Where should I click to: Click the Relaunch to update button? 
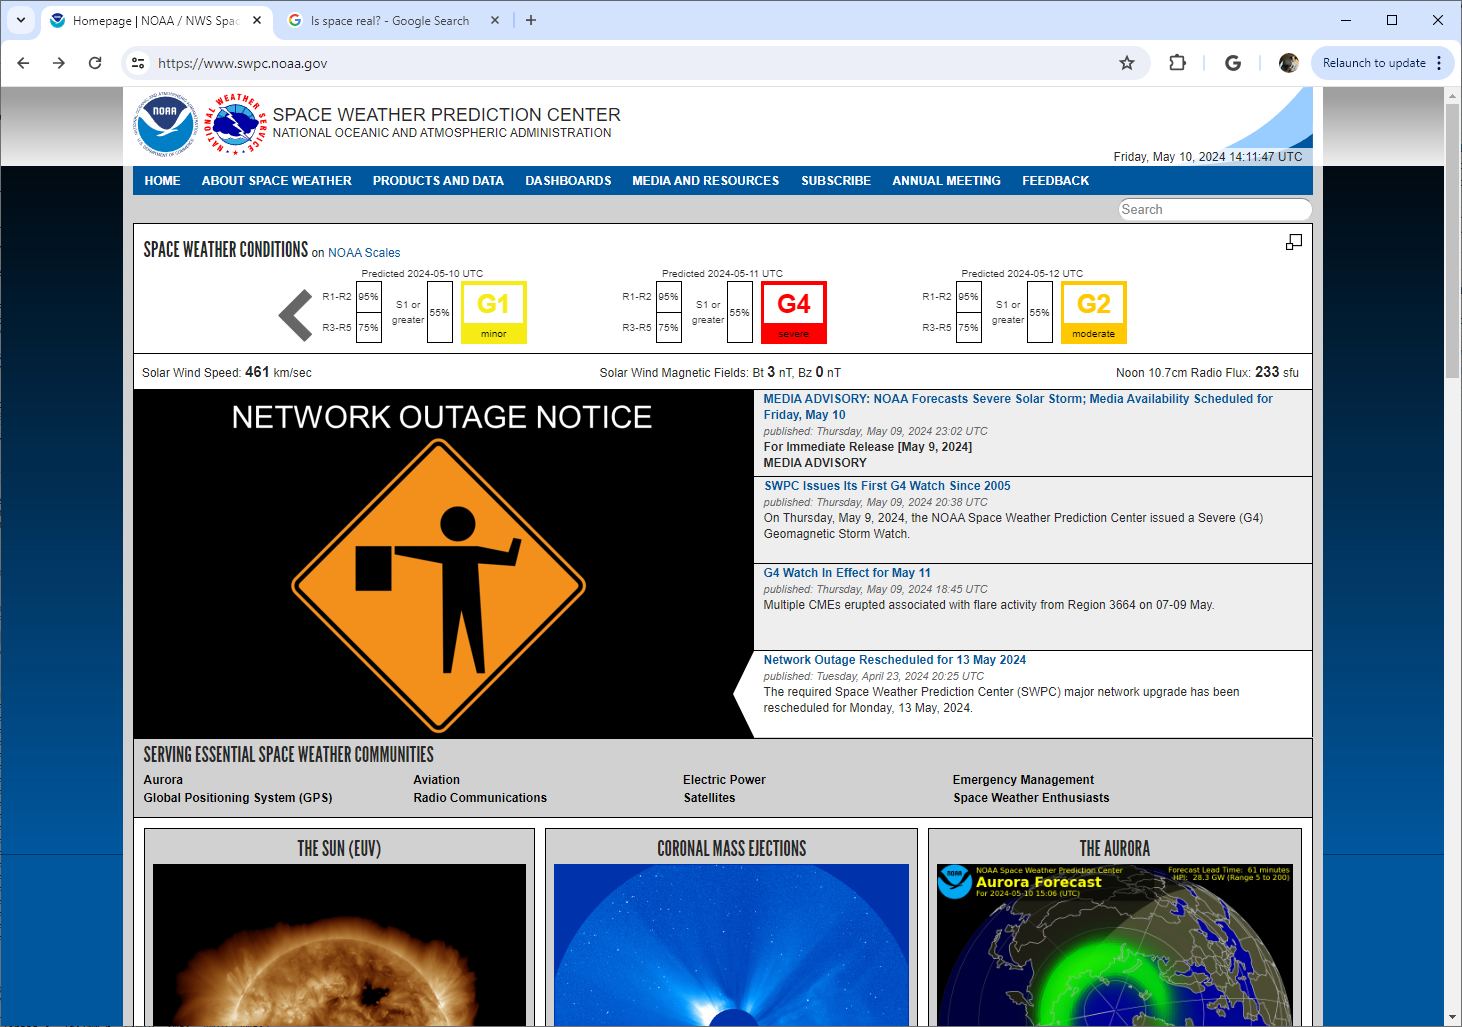pos(1374,63)
